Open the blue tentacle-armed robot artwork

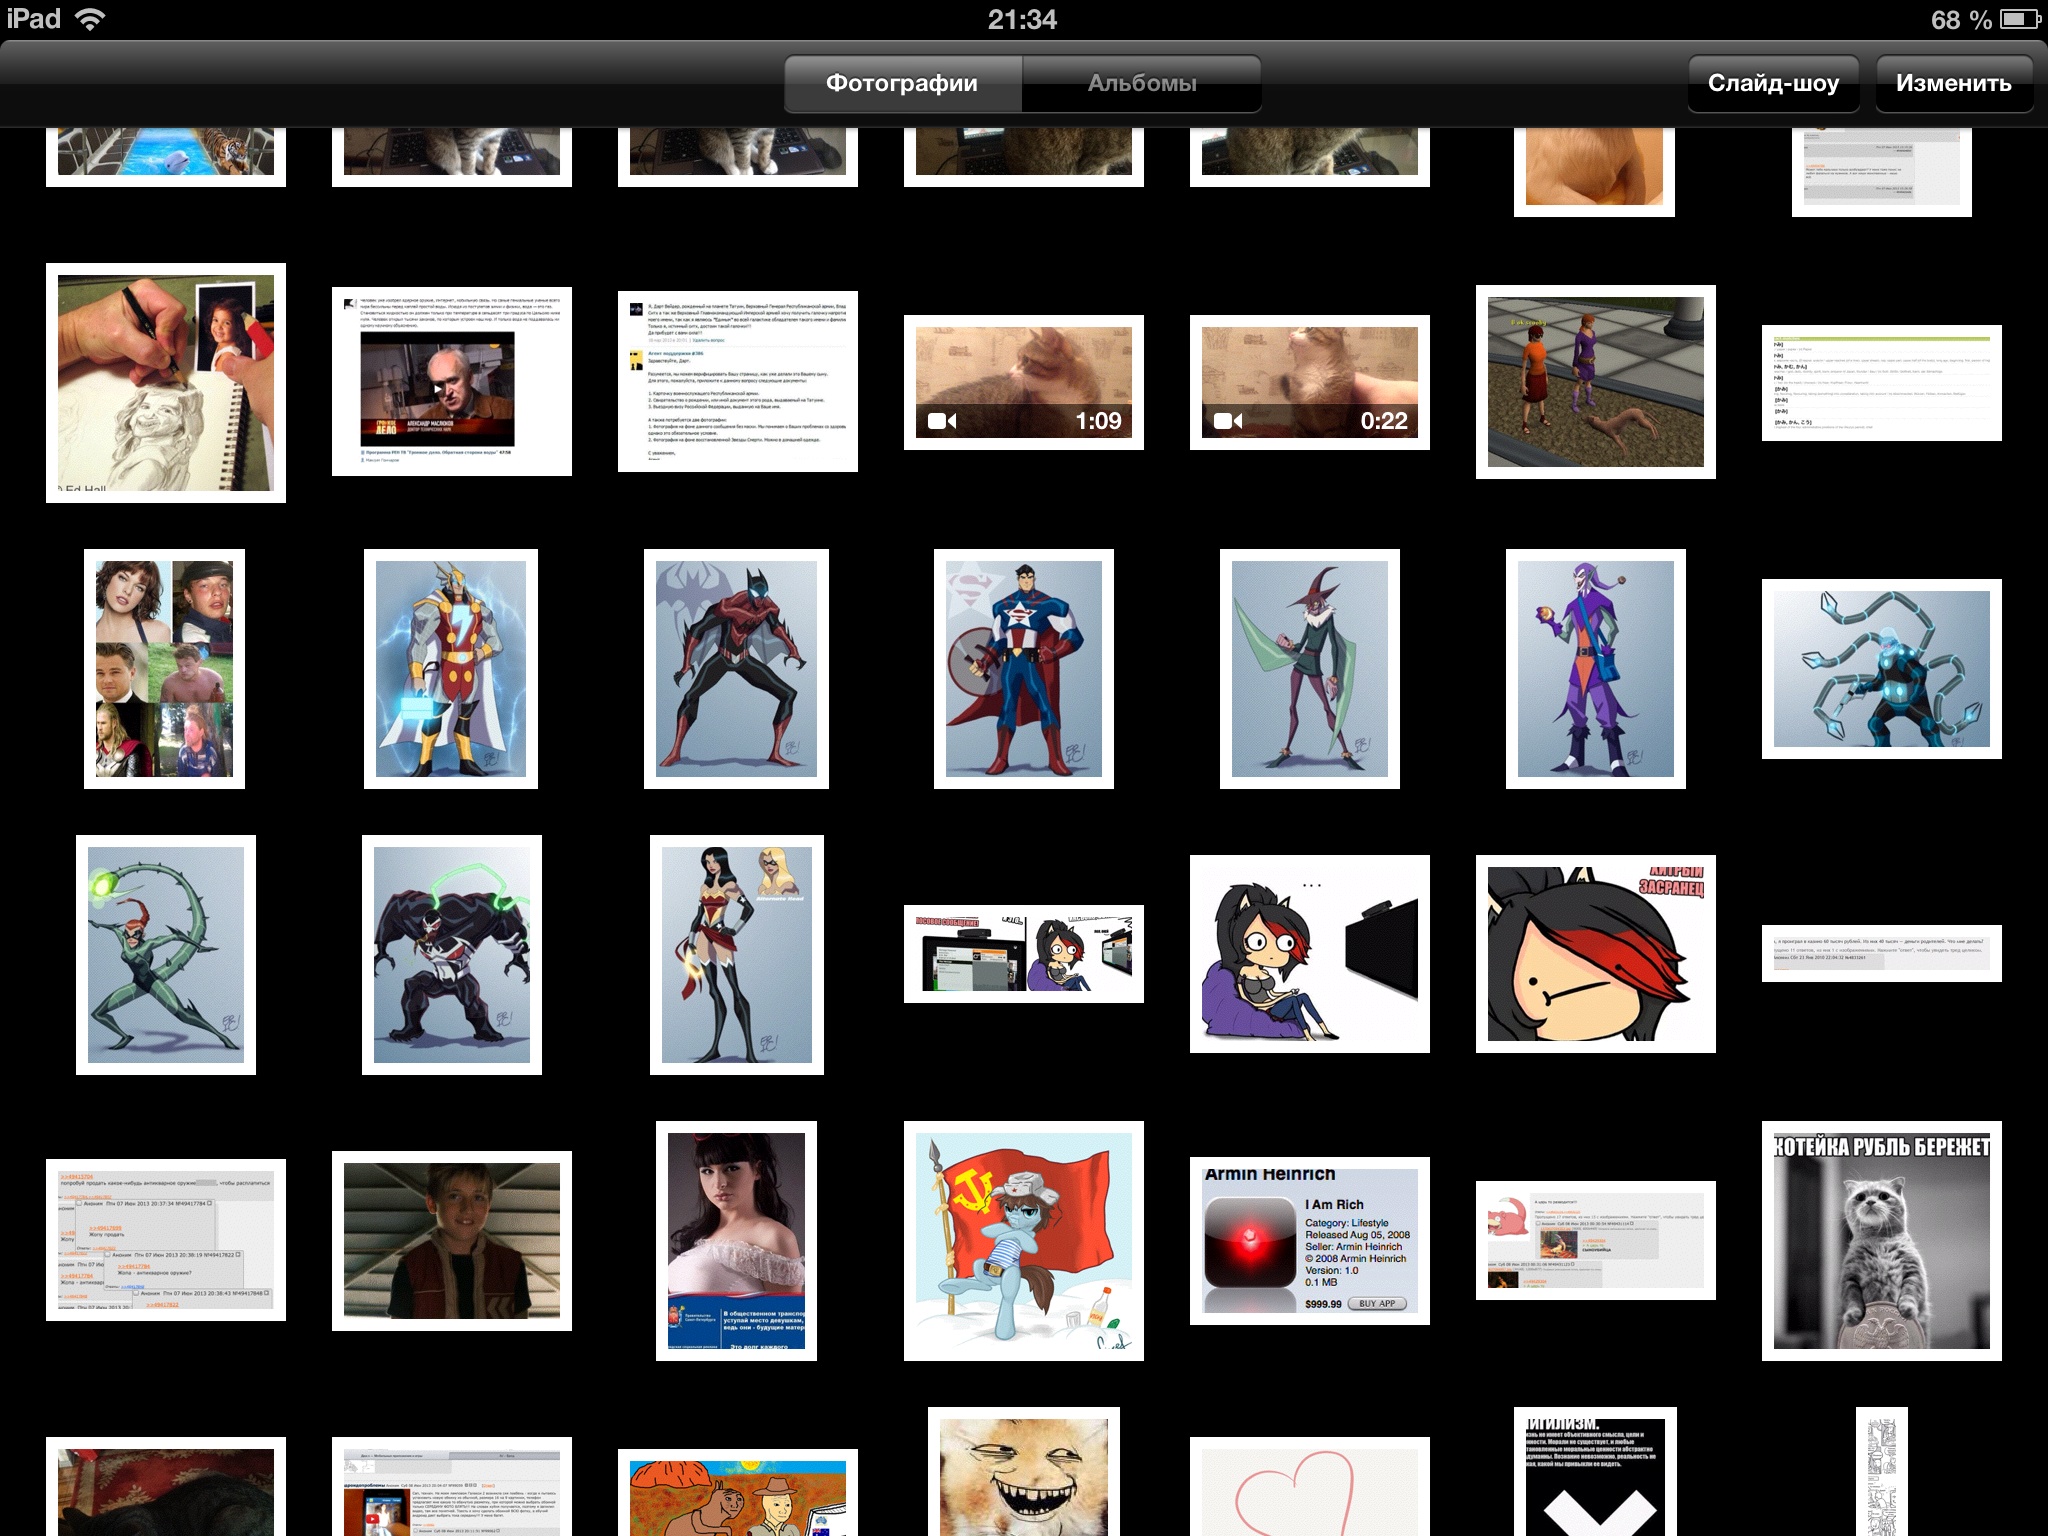pyautogui.click(x=1882, y=668)
